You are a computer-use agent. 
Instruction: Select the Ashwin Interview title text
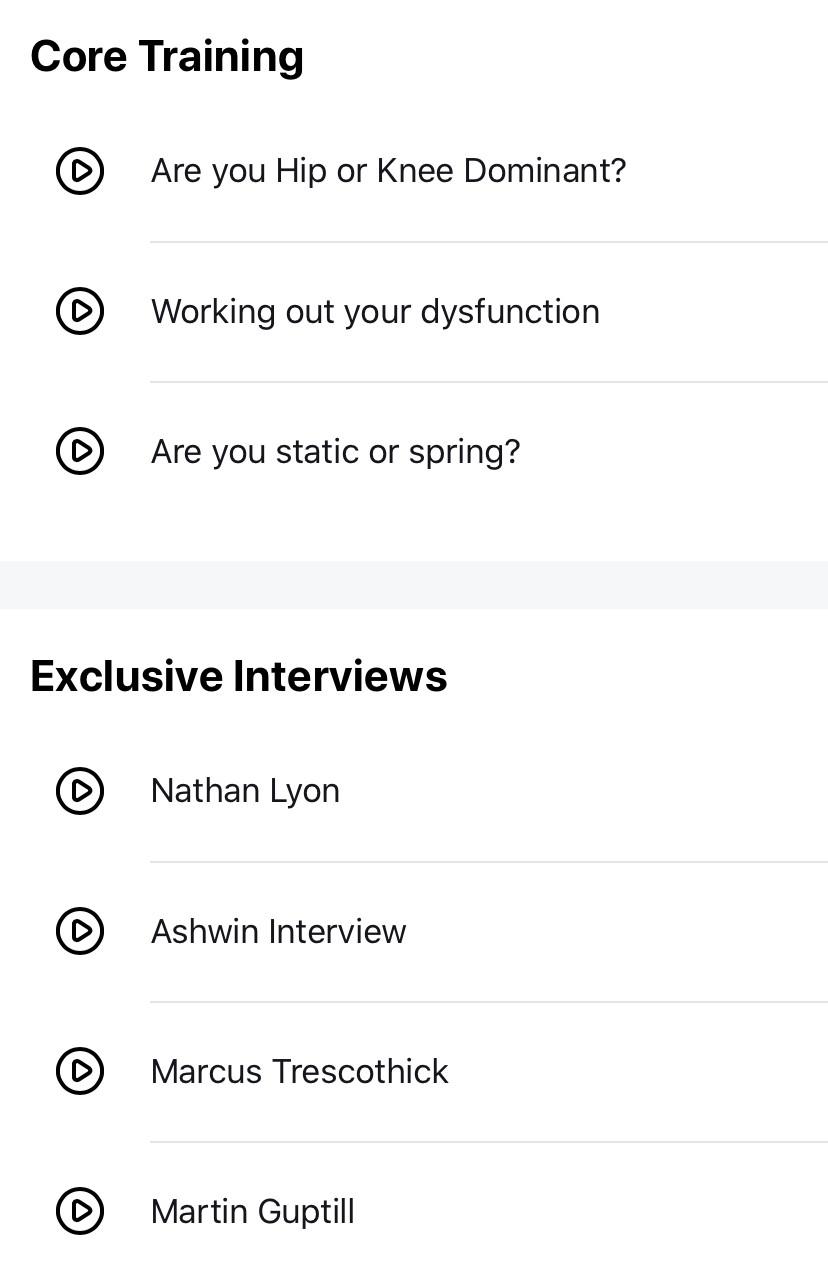[x=278, y=931]
